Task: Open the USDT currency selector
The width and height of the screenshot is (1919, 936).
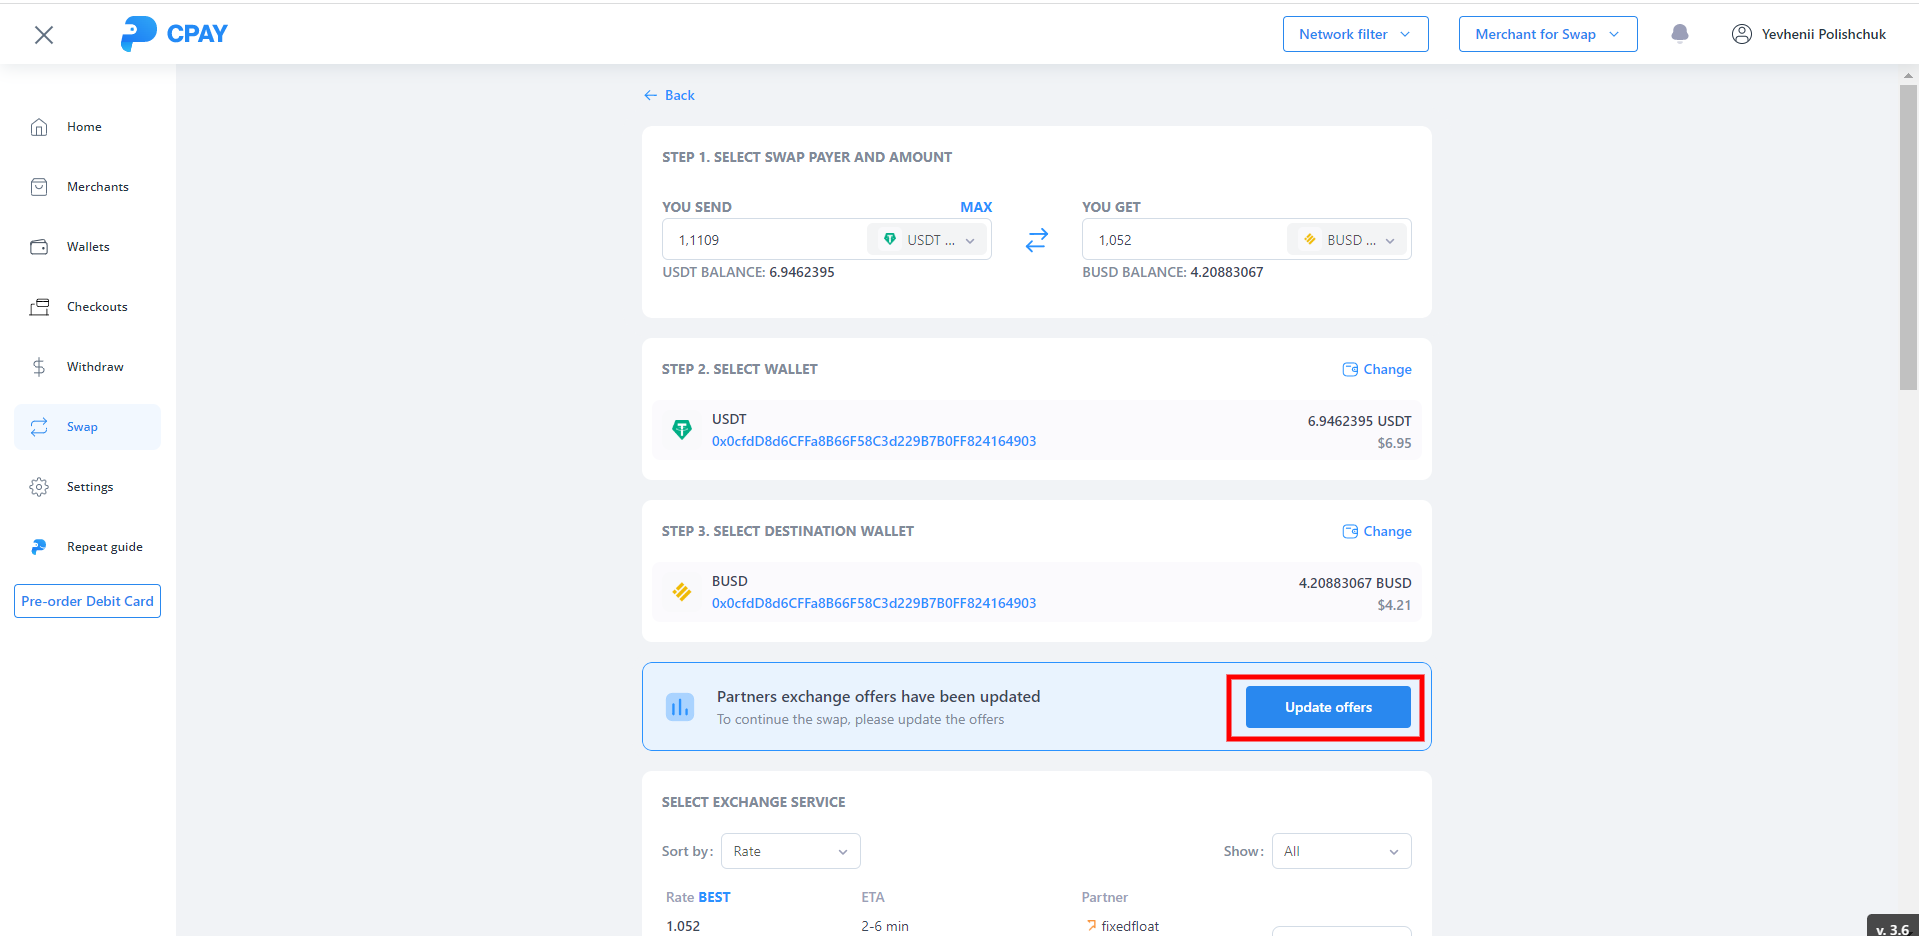Action: 927,240
